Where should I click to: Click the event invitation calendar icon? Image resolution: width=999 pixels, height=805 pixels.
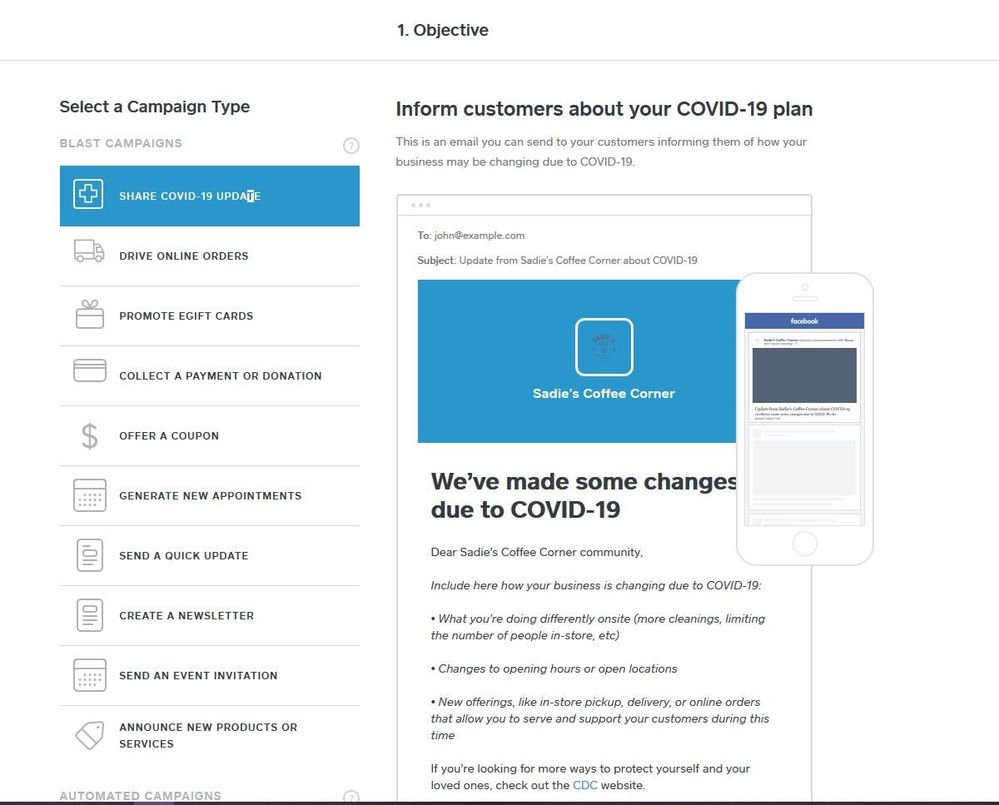click(x=89, y=675)
